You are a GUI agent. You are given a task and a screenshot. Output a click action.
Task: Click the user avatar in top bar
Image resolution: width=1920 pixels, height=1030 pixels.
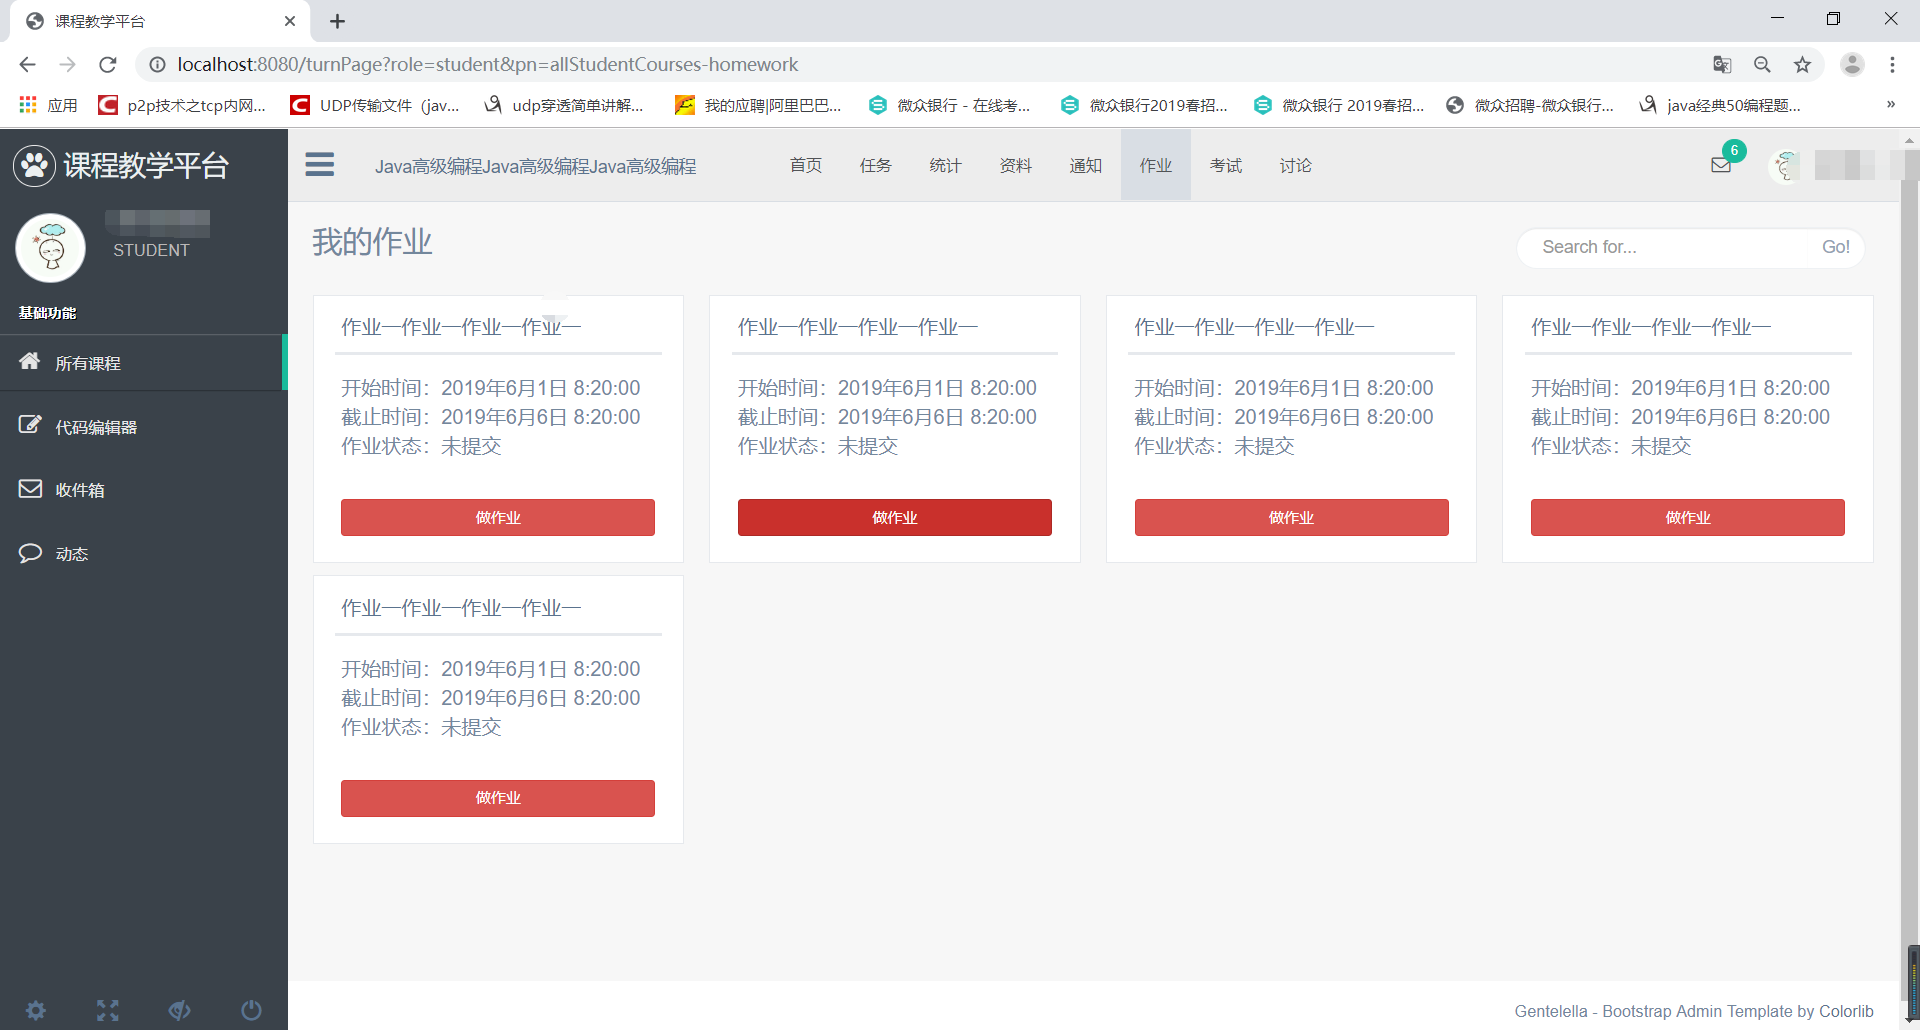tap(1785, 166)
